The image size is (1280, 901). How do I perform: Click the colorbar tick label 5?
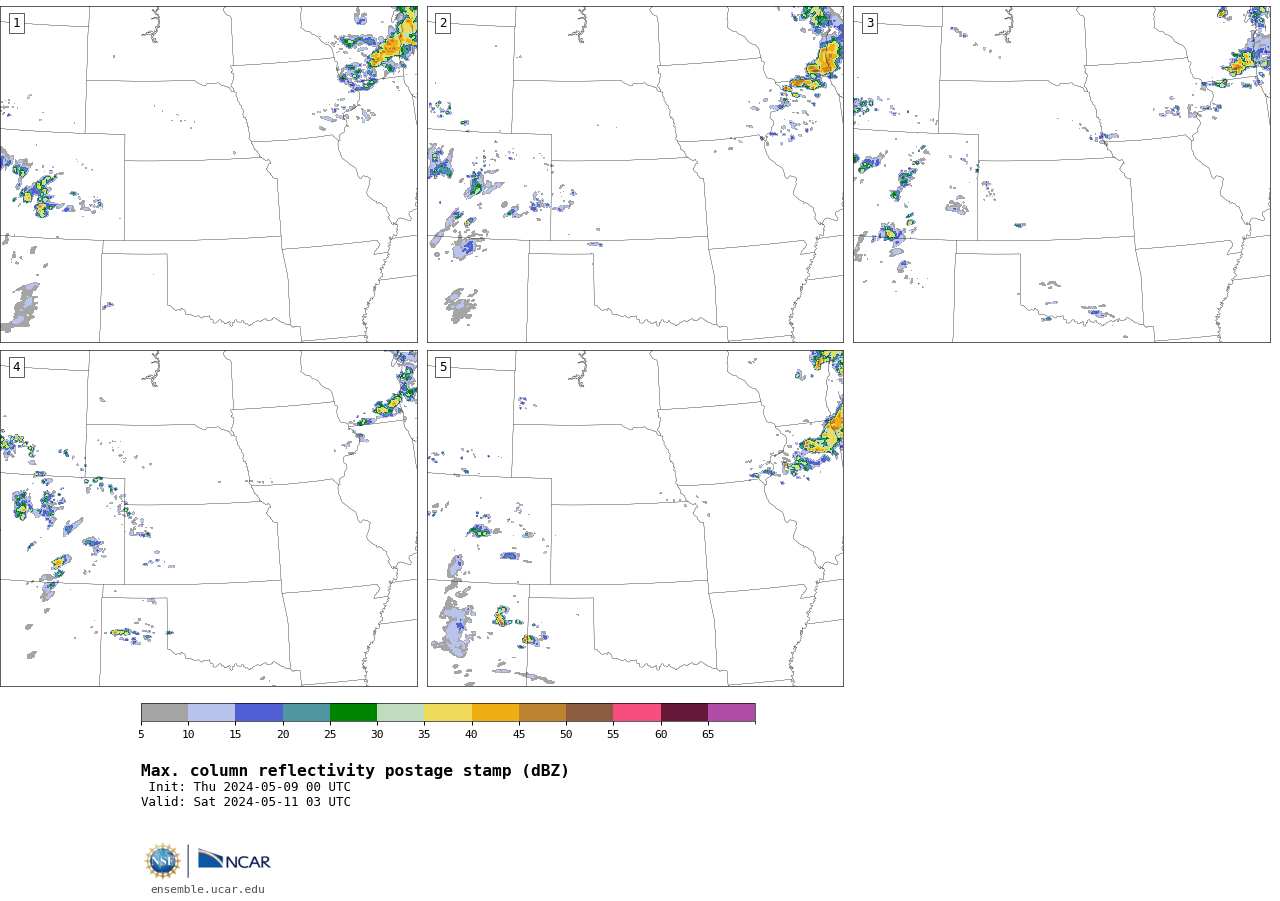coord(141,735)
